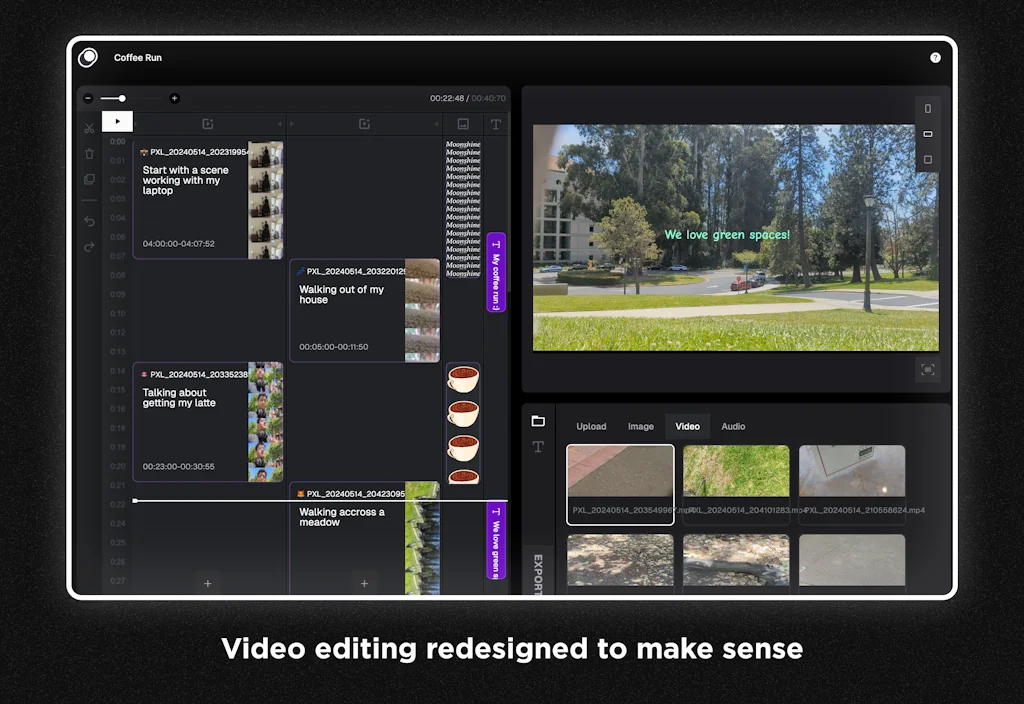This screenshot has width=1024, height=704.
Task: Zoom in timeline with plus button
Action: click(174, 98)
